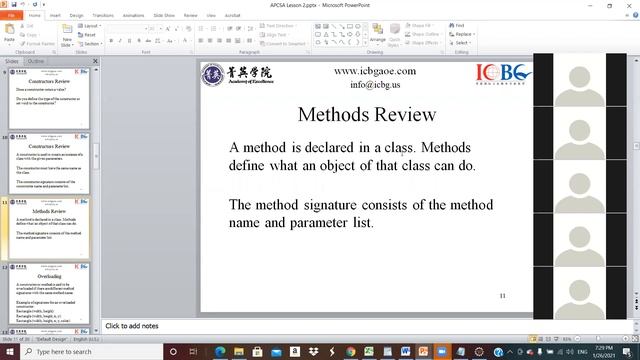Open the Section dropdown
Viewport: 640px width, 360px height.
89,44
